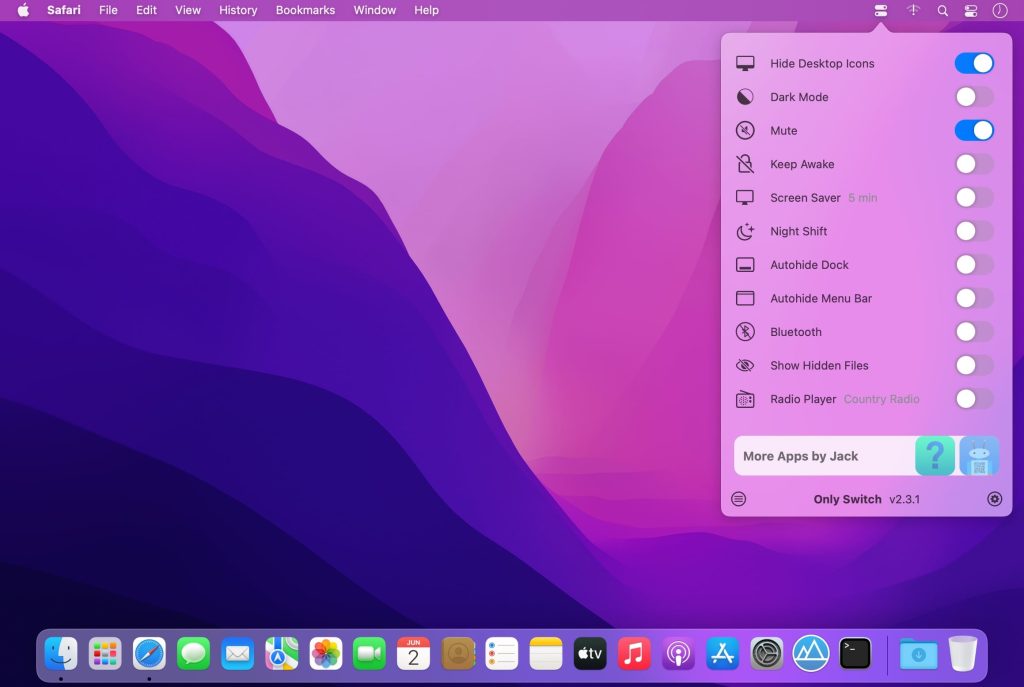Disable the Hide Desktop Icons toggle

point(973,63)
